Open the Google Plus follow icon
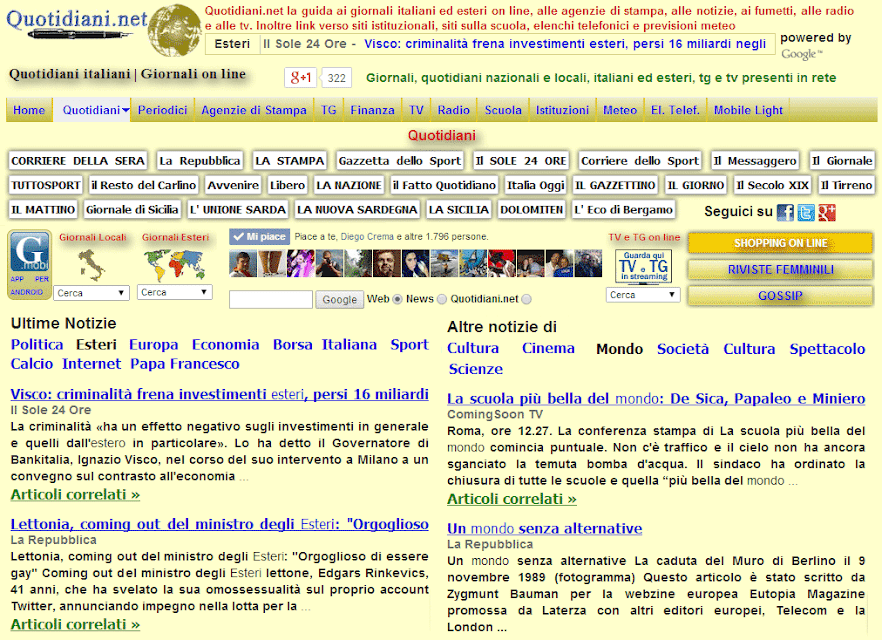 pyautogui.click(x=826, y=212)
